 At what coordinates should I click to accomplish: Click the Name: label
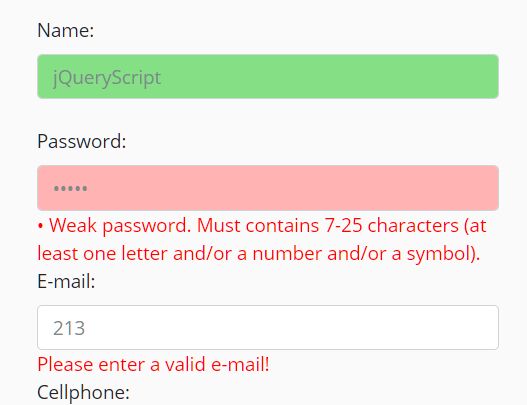coord(66,30)
